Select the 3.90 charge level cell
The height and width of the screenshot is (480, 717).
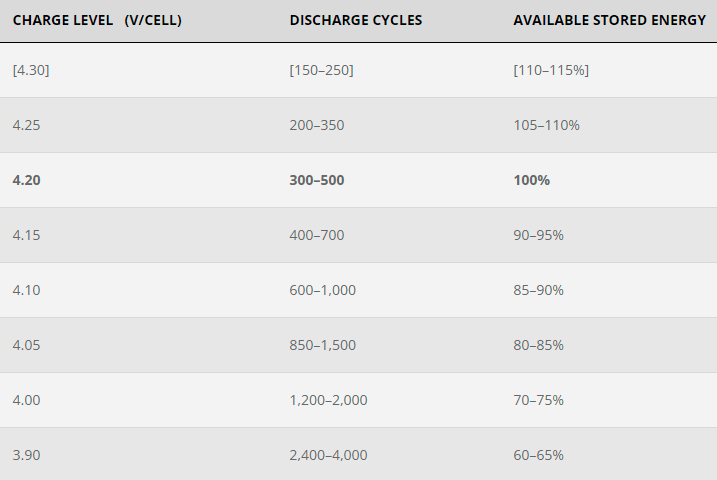(x=27, y=455)
